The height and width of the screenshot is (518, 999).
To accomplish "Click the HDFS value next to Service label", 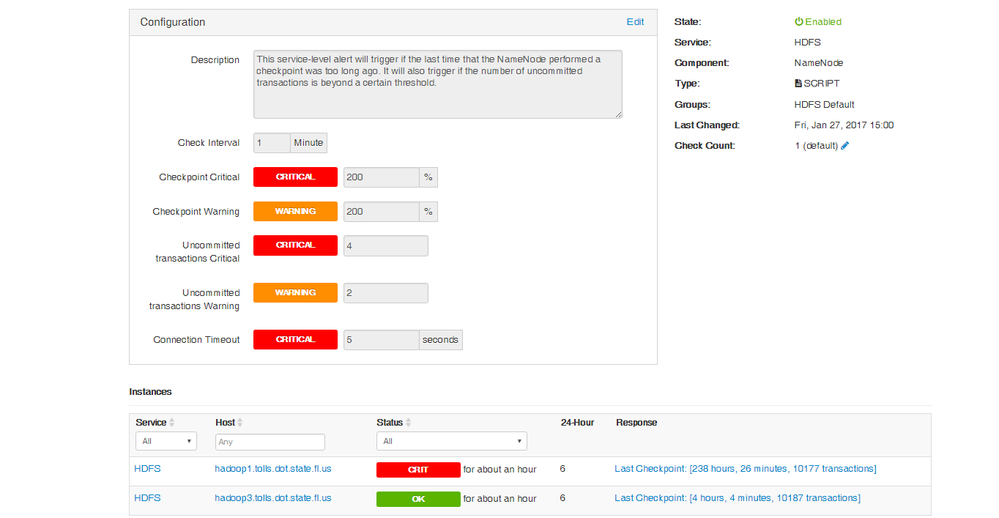I will pyautogui.click(x=807, y=42).
